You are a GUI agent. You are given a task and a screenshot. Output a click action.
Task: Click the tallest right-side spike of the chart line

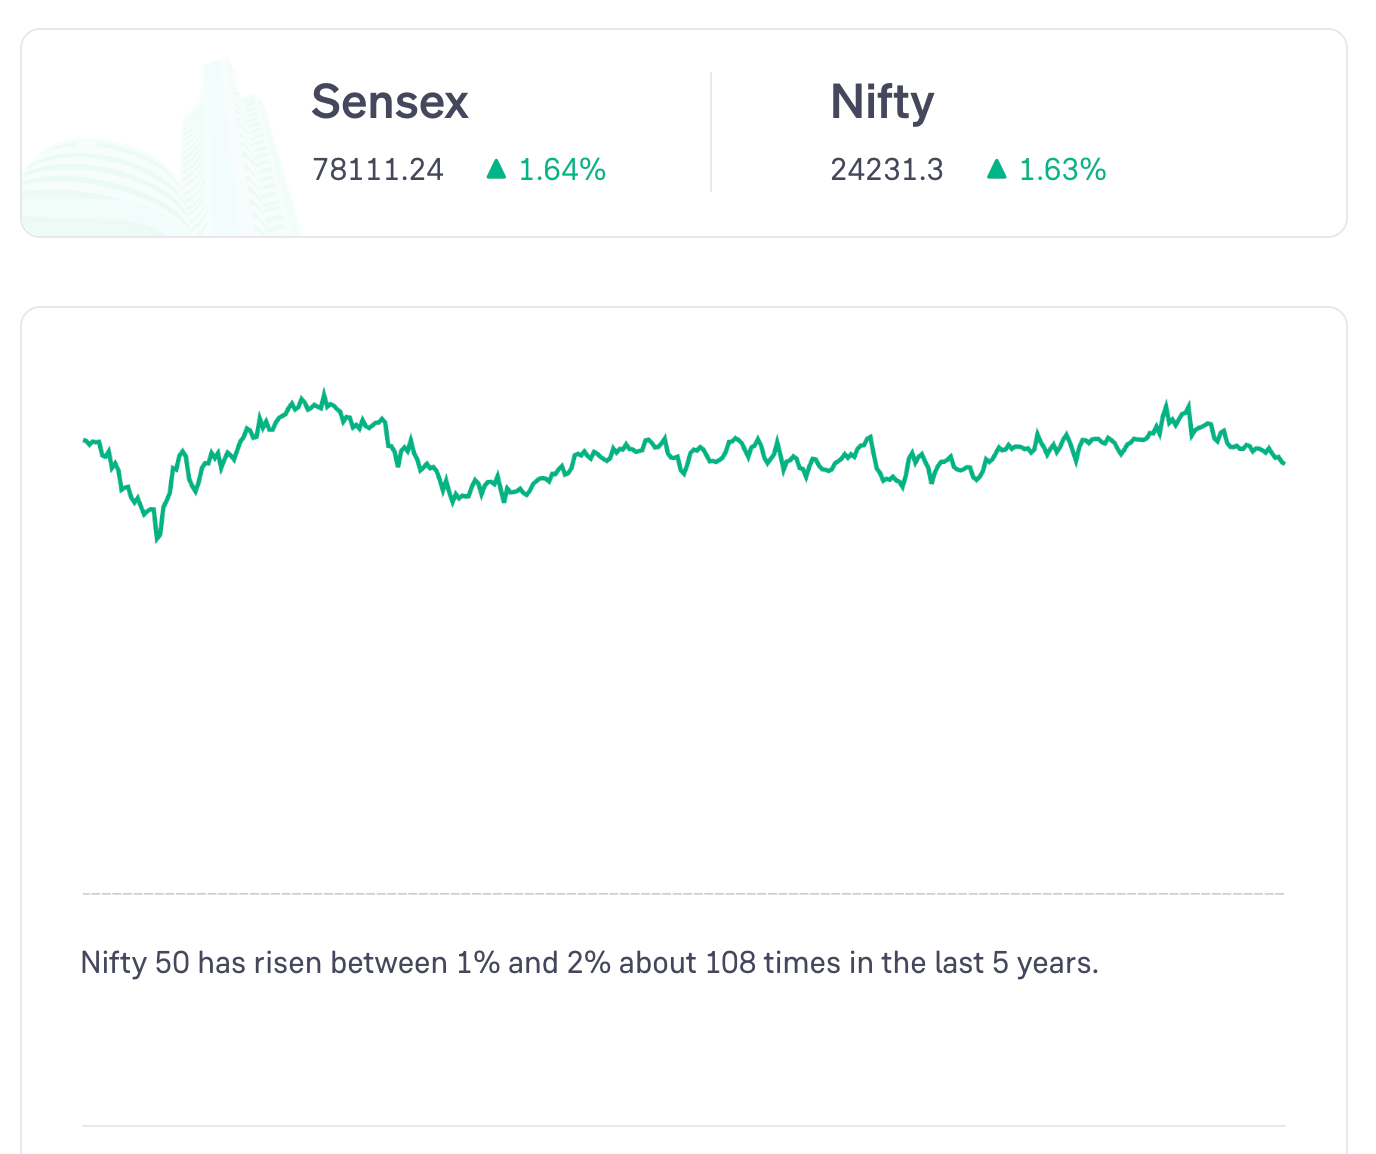[1166, 404]
